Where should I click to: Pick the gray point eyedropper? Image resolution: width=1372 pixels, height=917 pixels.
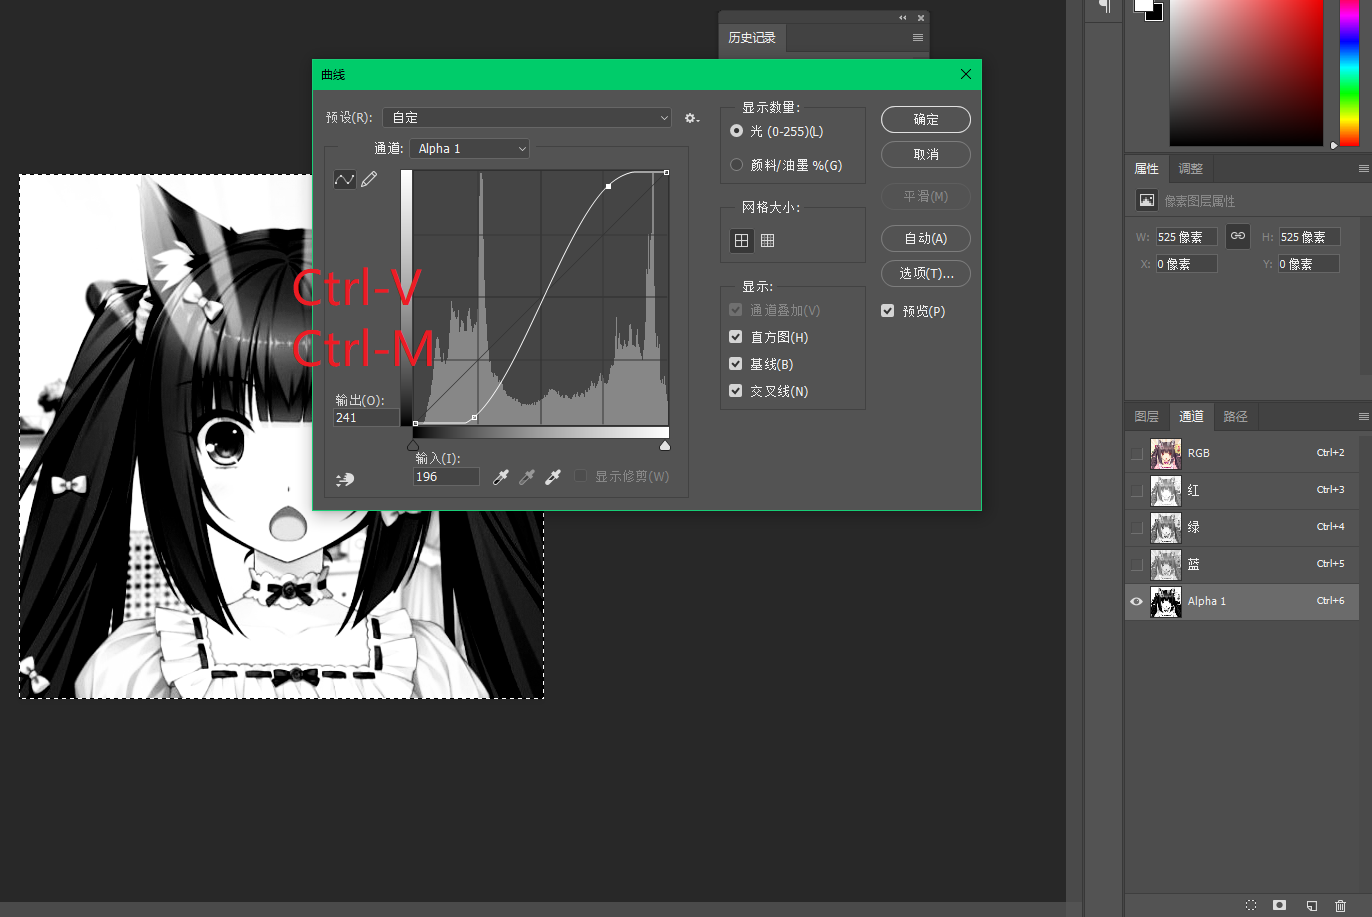click(527, 477)
